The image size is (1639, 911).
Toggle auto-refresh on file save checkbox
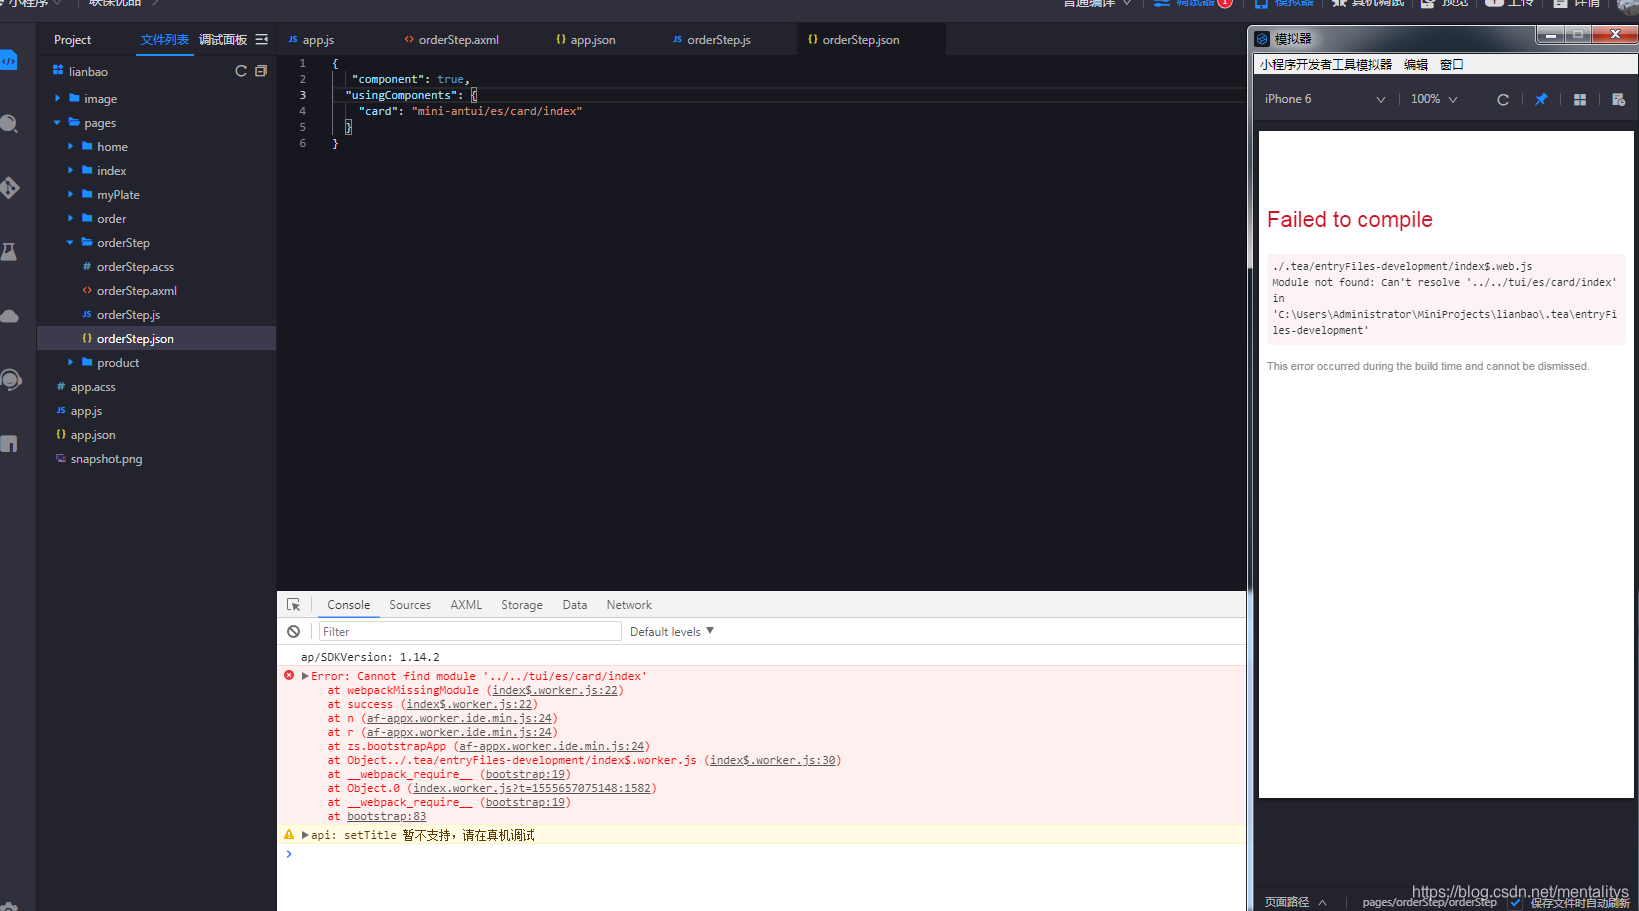point(1516,902)
